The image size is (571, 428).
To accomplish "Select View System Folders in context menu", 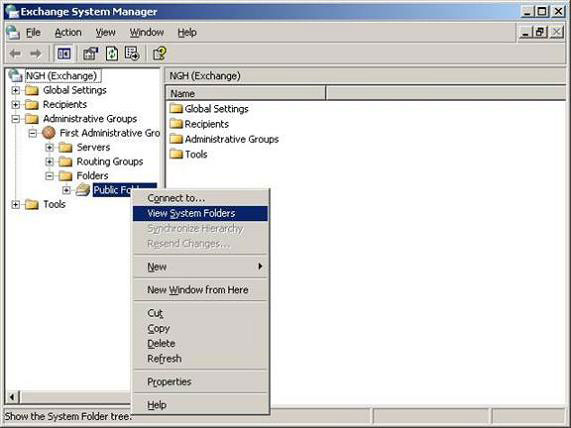I will click(x=200, y=213).
